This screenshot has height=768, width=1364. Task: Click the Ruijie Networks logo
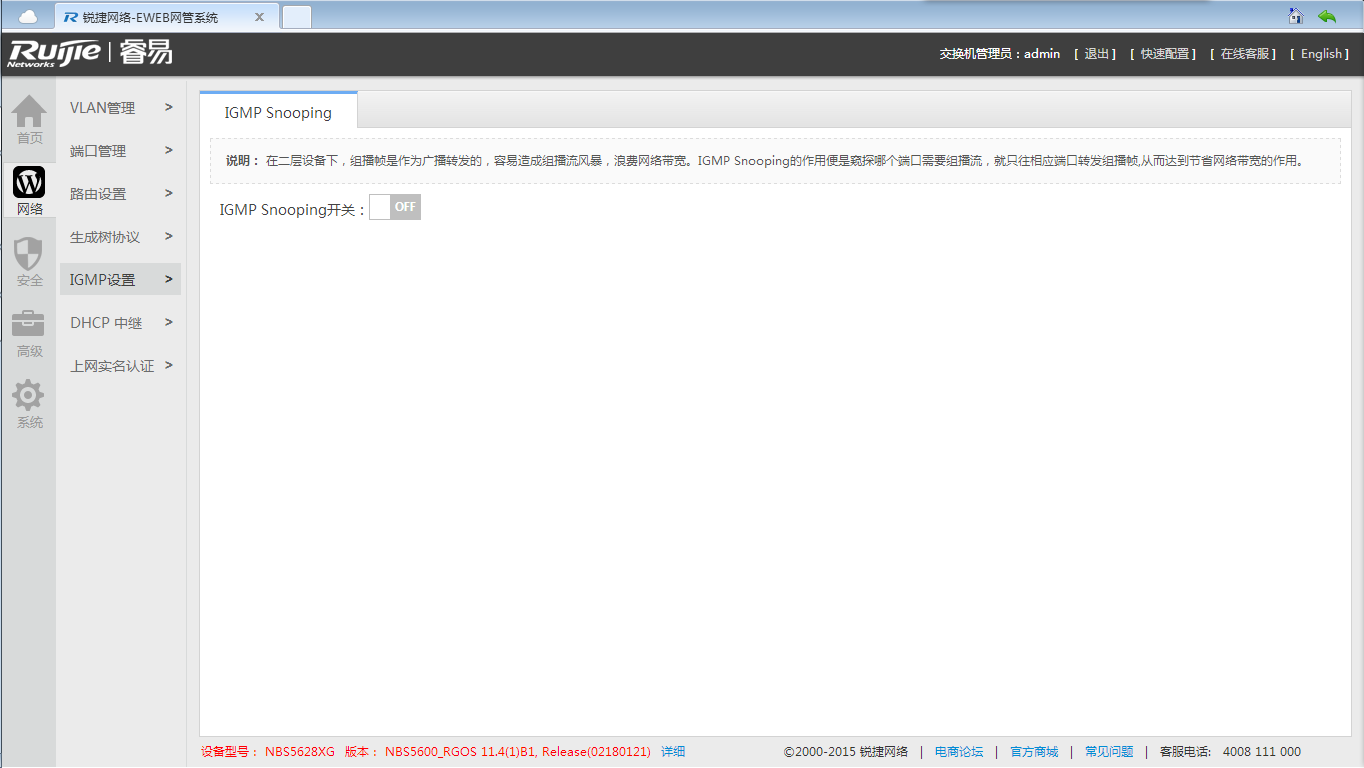(54, 54)
